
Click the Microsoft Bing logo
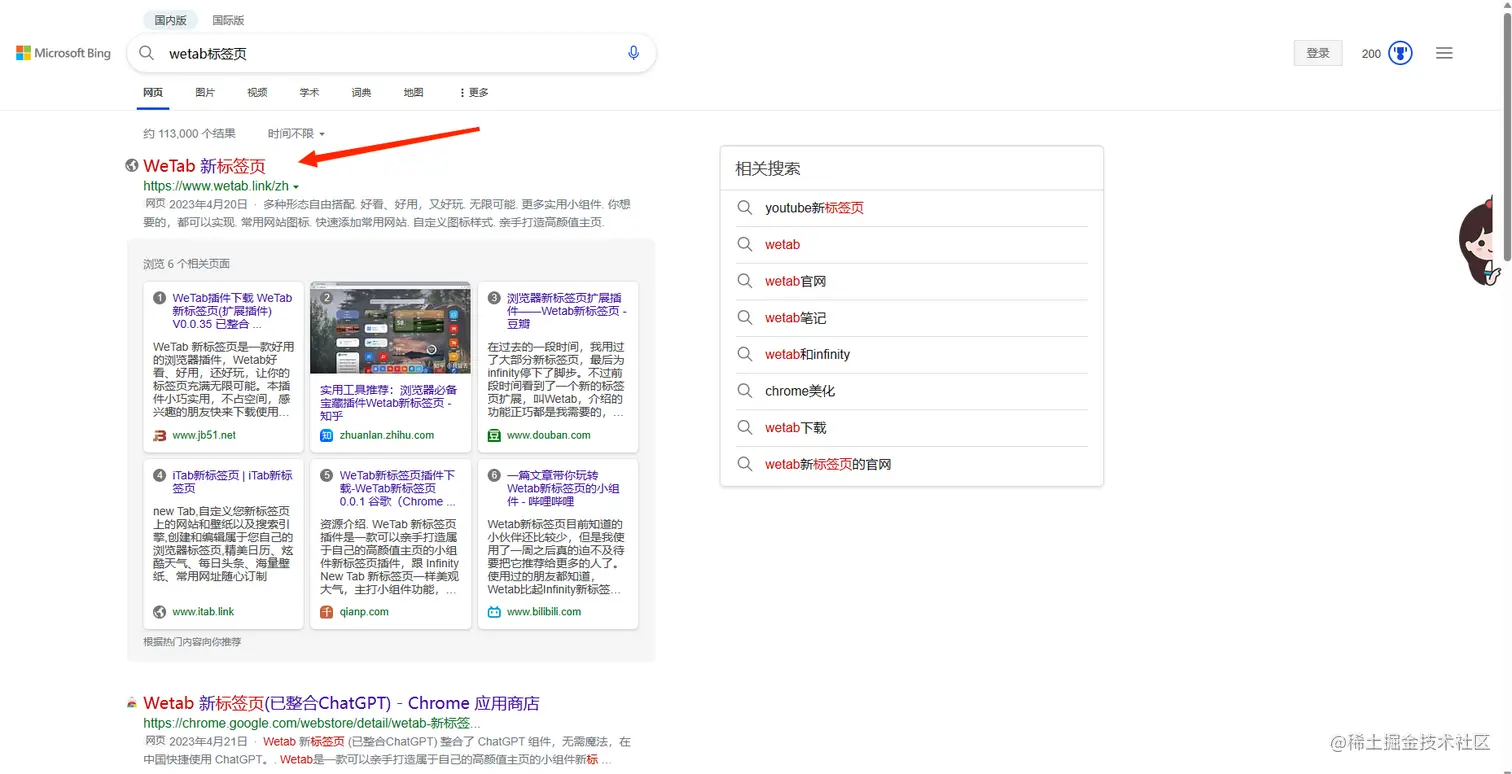[x=63, y=53]
